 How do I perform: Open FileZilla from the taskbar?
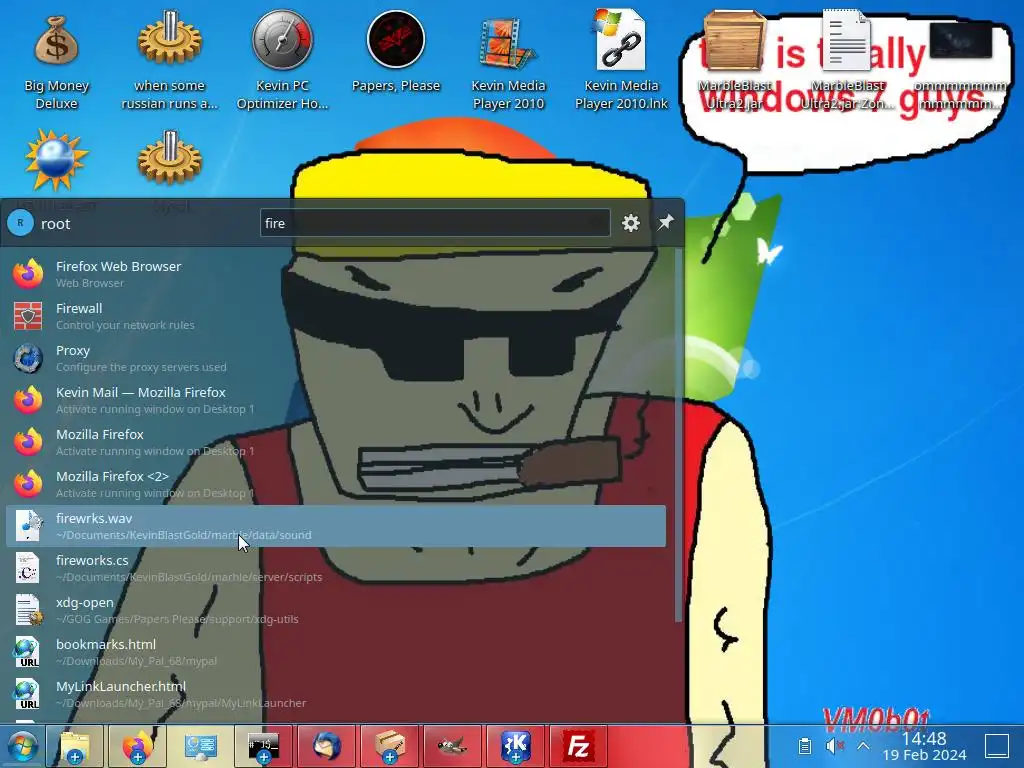tap(578, 746)
